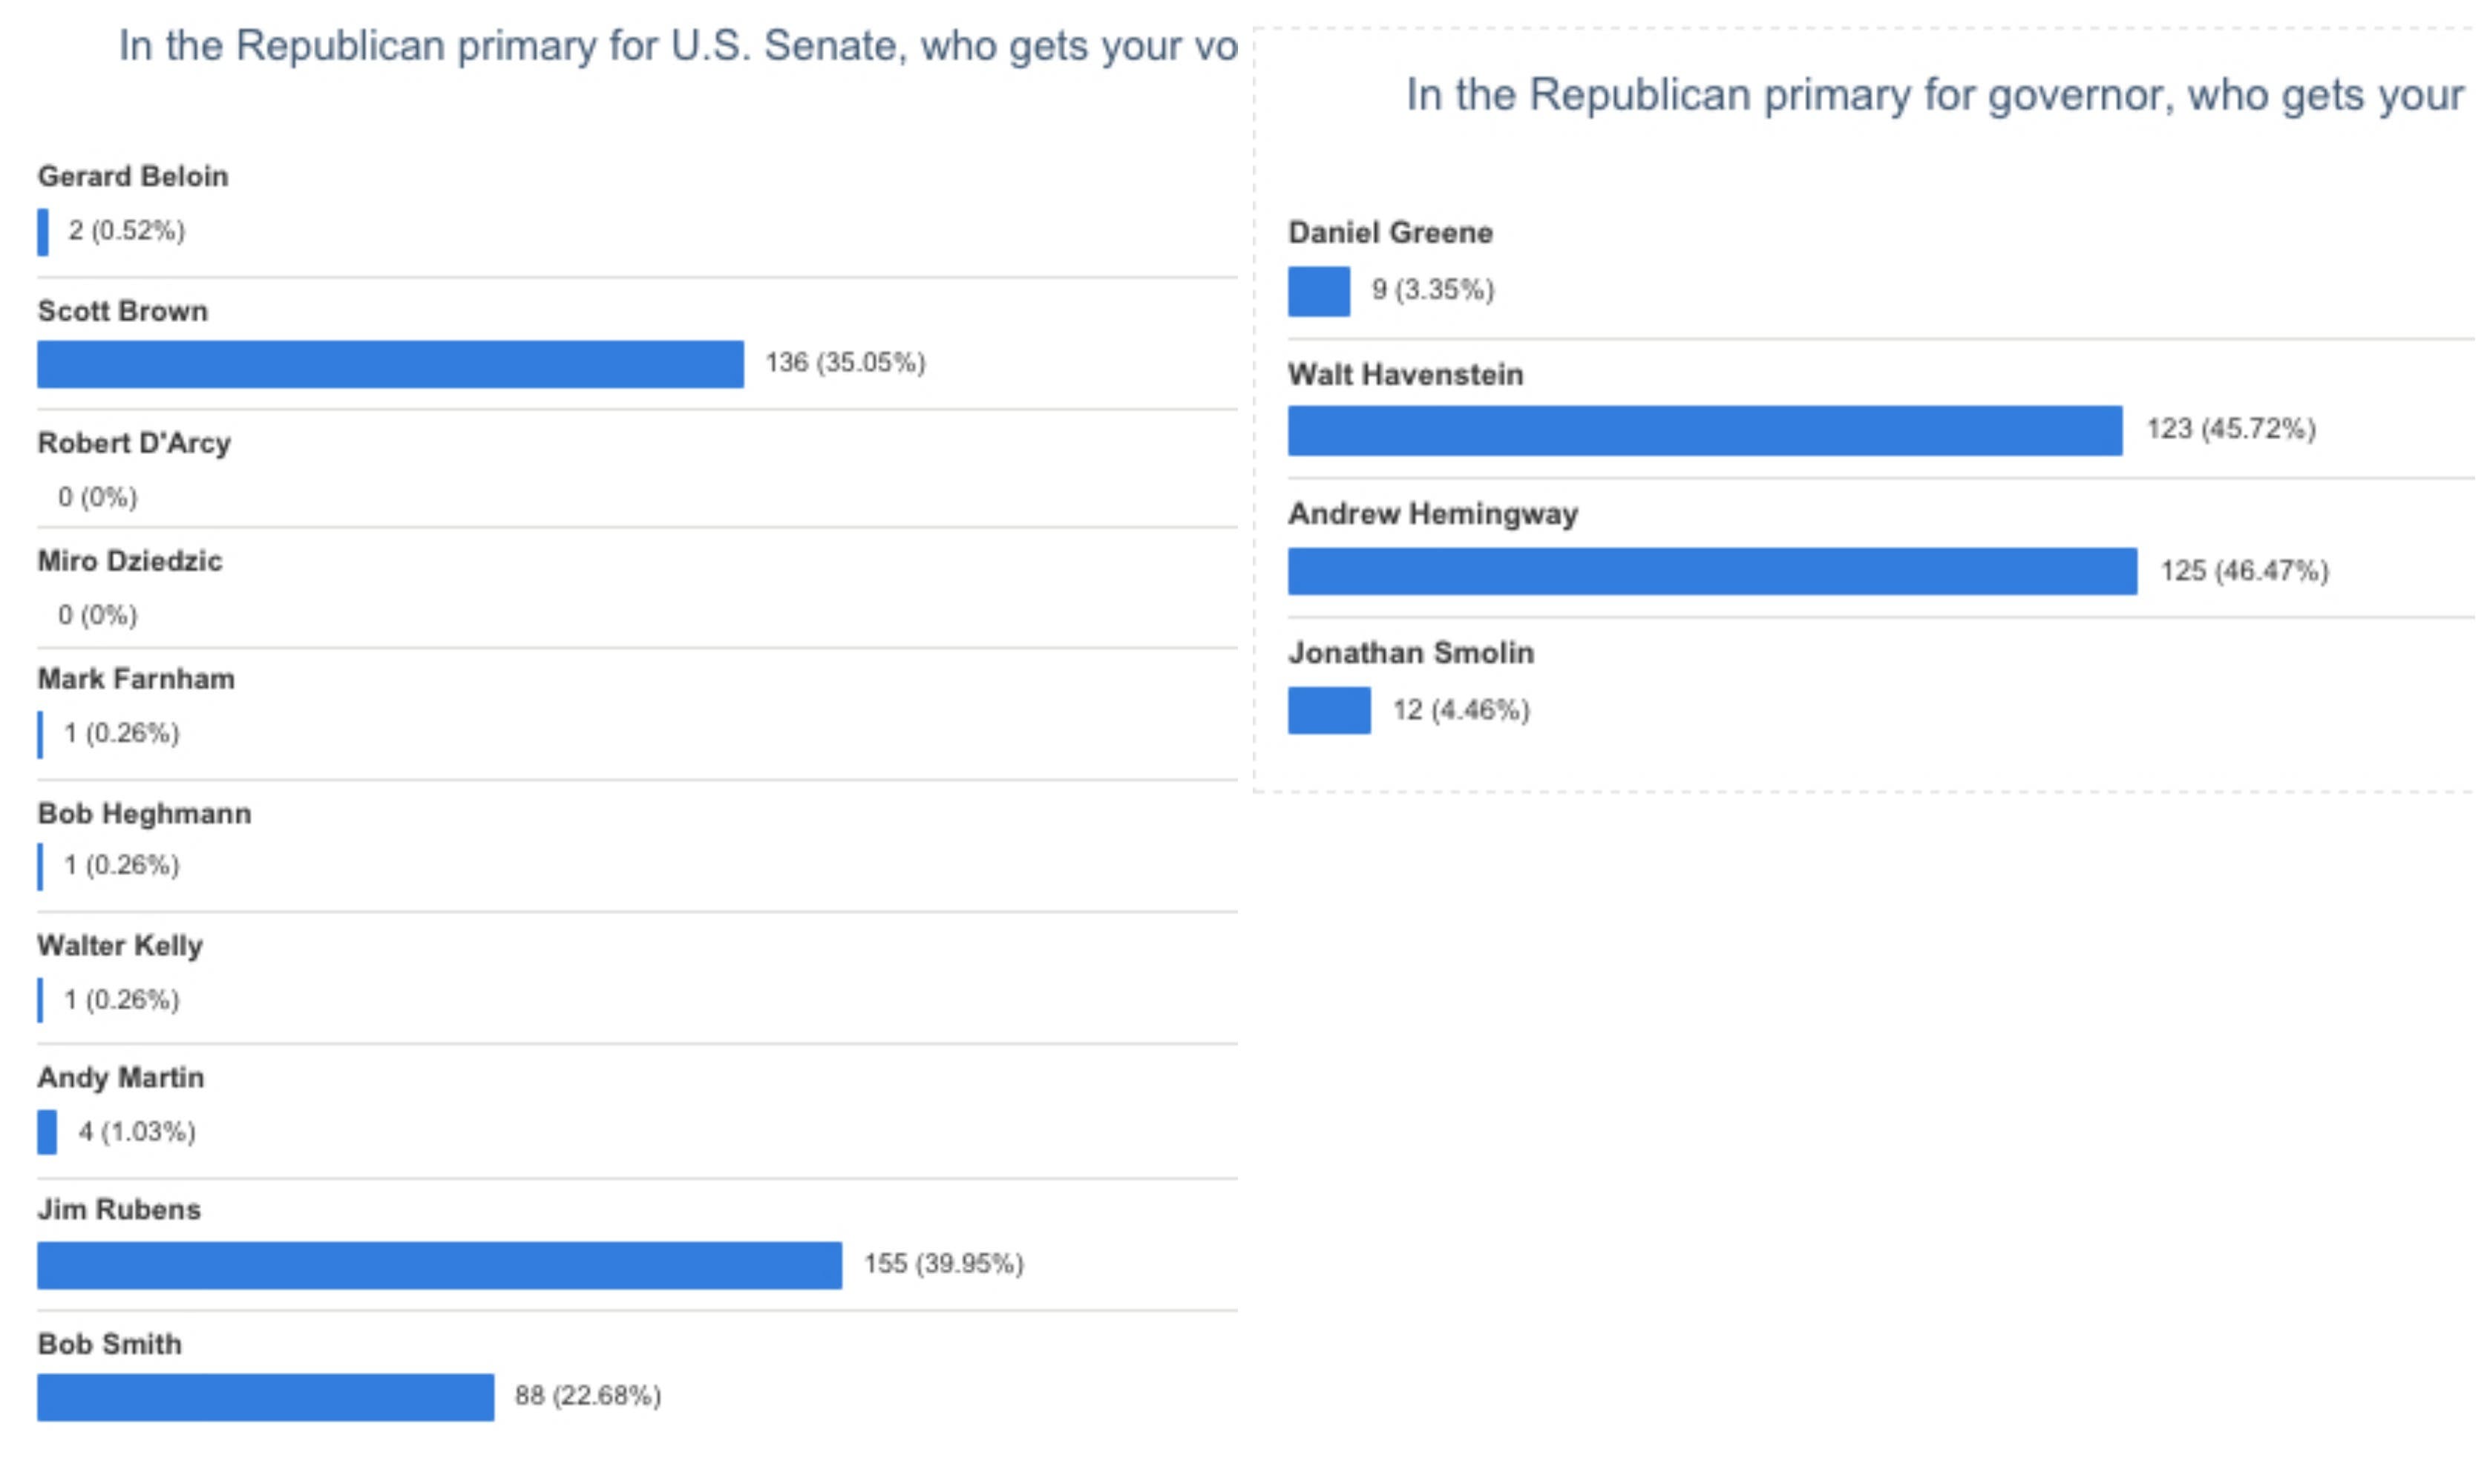The height and width of the screenshot is (1484, 2490).
Task: Click the Scott Brown result bar
Action: [x=391, y=364]
